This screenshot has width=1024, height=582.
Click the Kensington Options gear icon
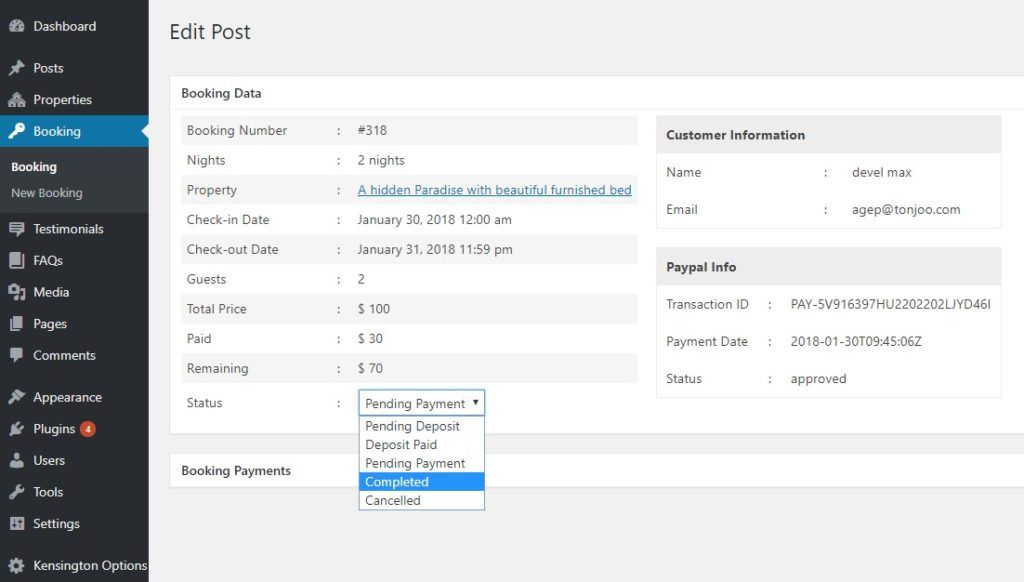click(17, 565)
